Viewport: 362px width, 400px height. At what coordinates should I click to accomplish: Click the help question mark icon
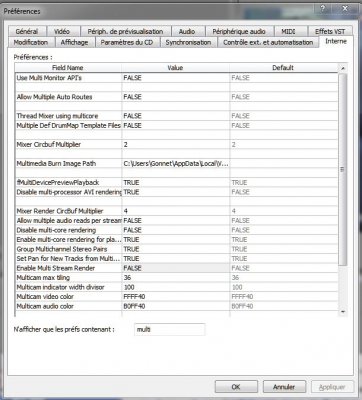[323, 9]
